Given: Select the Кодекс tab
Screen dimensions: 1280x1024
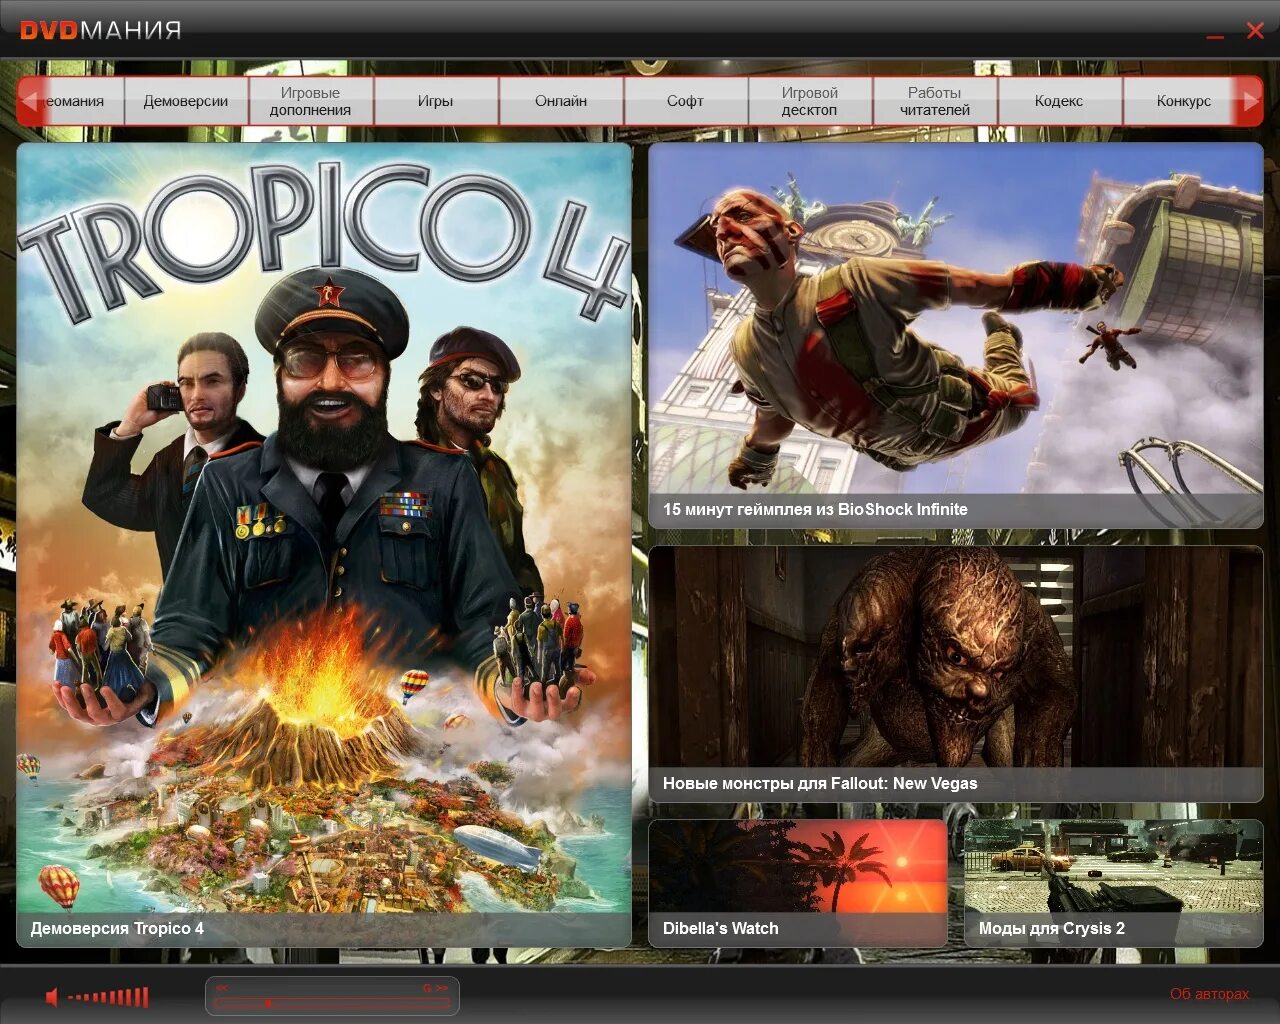Looking at the screenshot, I should [x=1059, y=101].
